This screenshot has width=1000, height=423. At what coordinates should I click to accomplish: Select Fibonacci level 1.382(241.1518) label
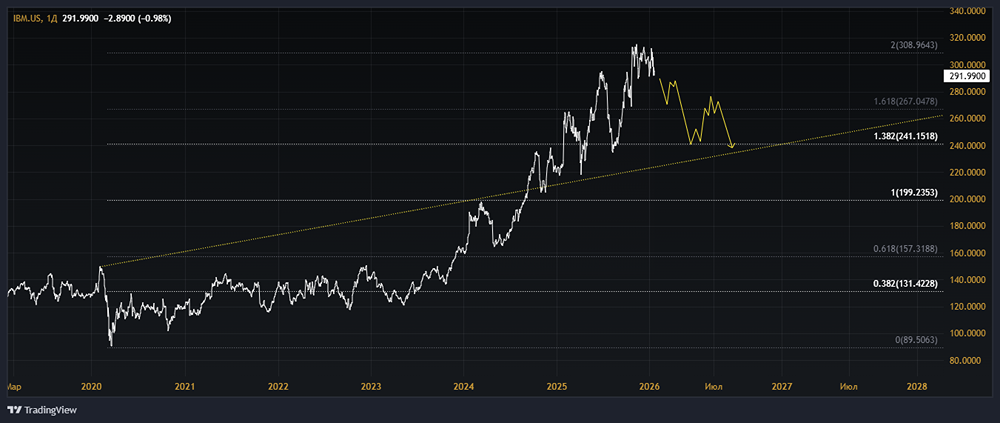pyautogui.click(x=904, y=137)
